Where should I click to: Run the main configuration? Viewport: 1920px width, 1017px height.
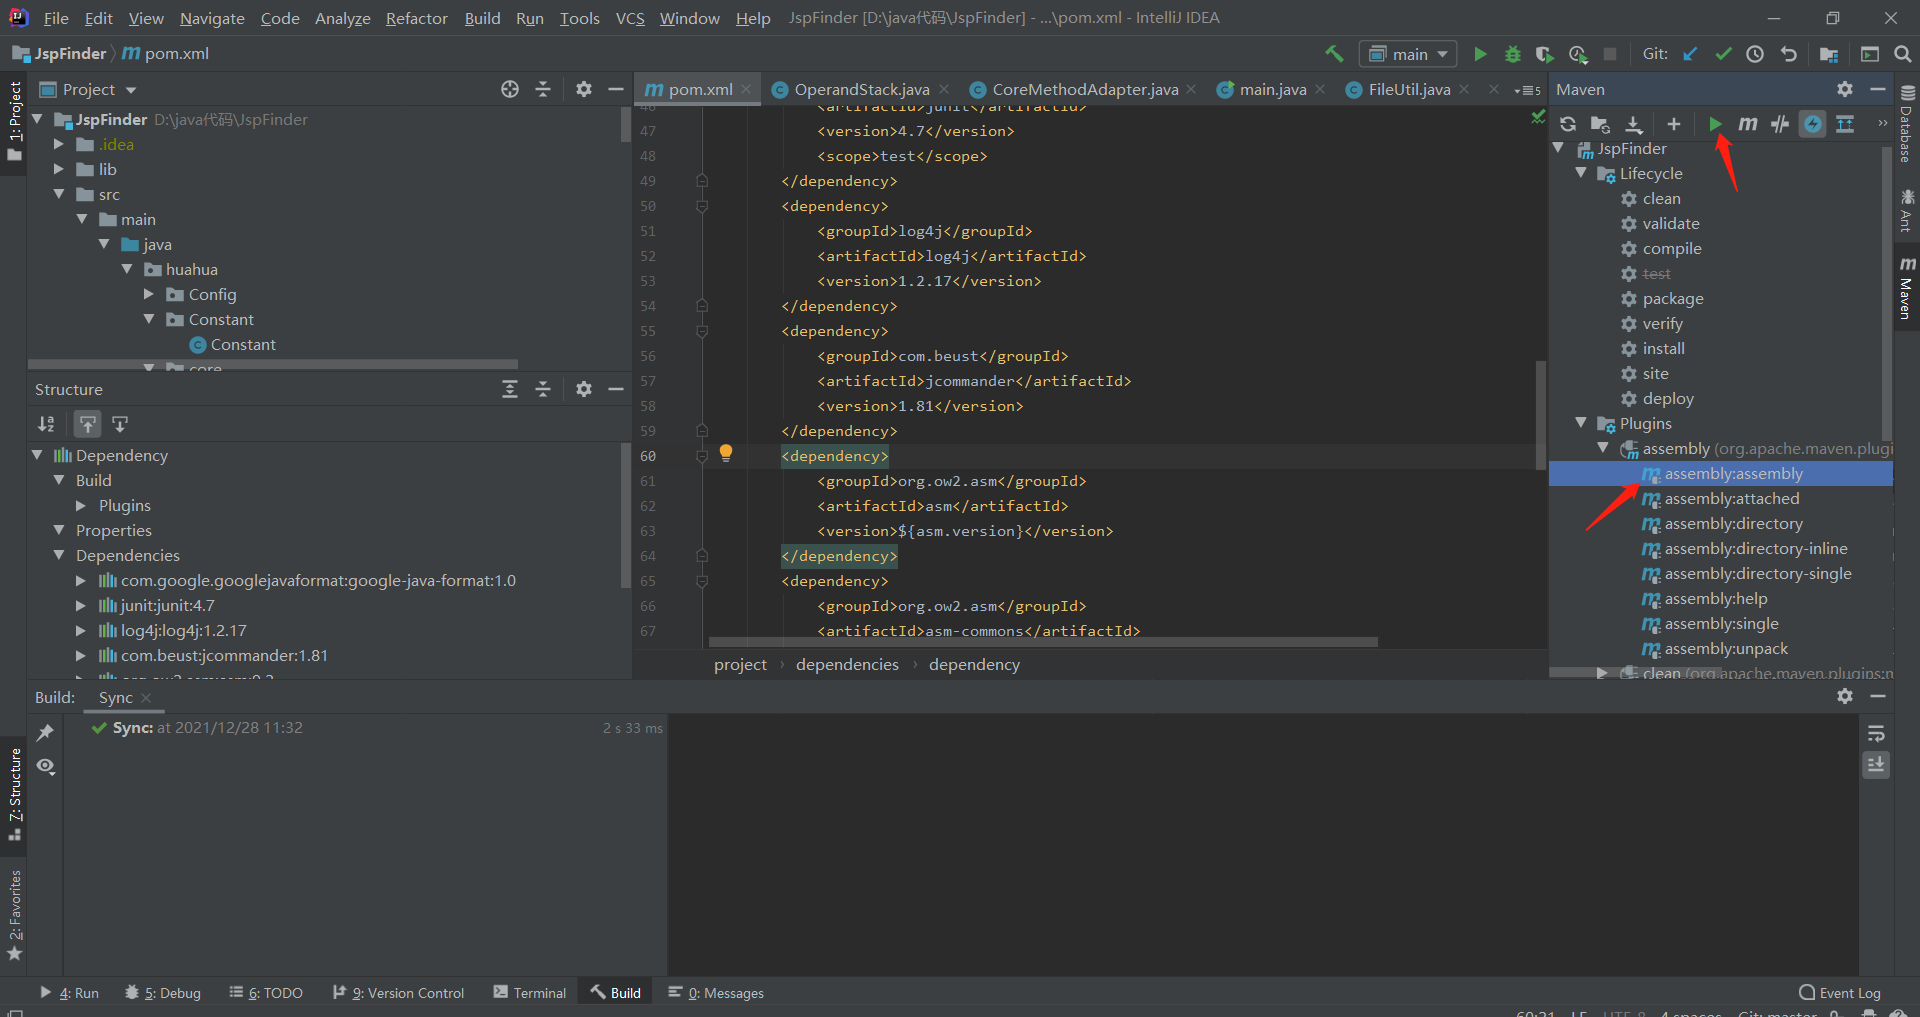(1480, 54)
